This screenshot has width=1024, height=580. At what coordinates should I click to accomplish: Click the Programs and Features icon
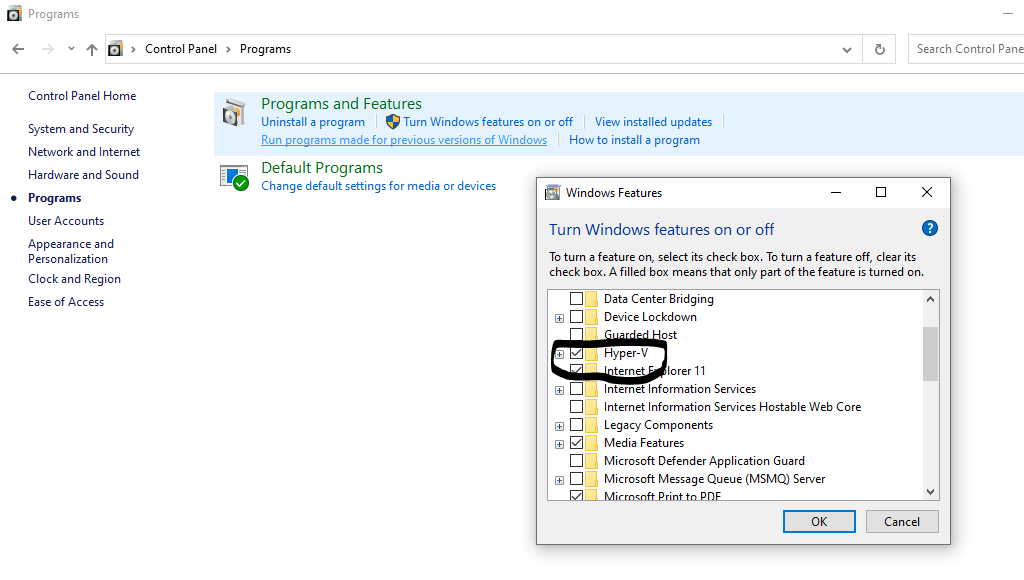coord(234,113)
